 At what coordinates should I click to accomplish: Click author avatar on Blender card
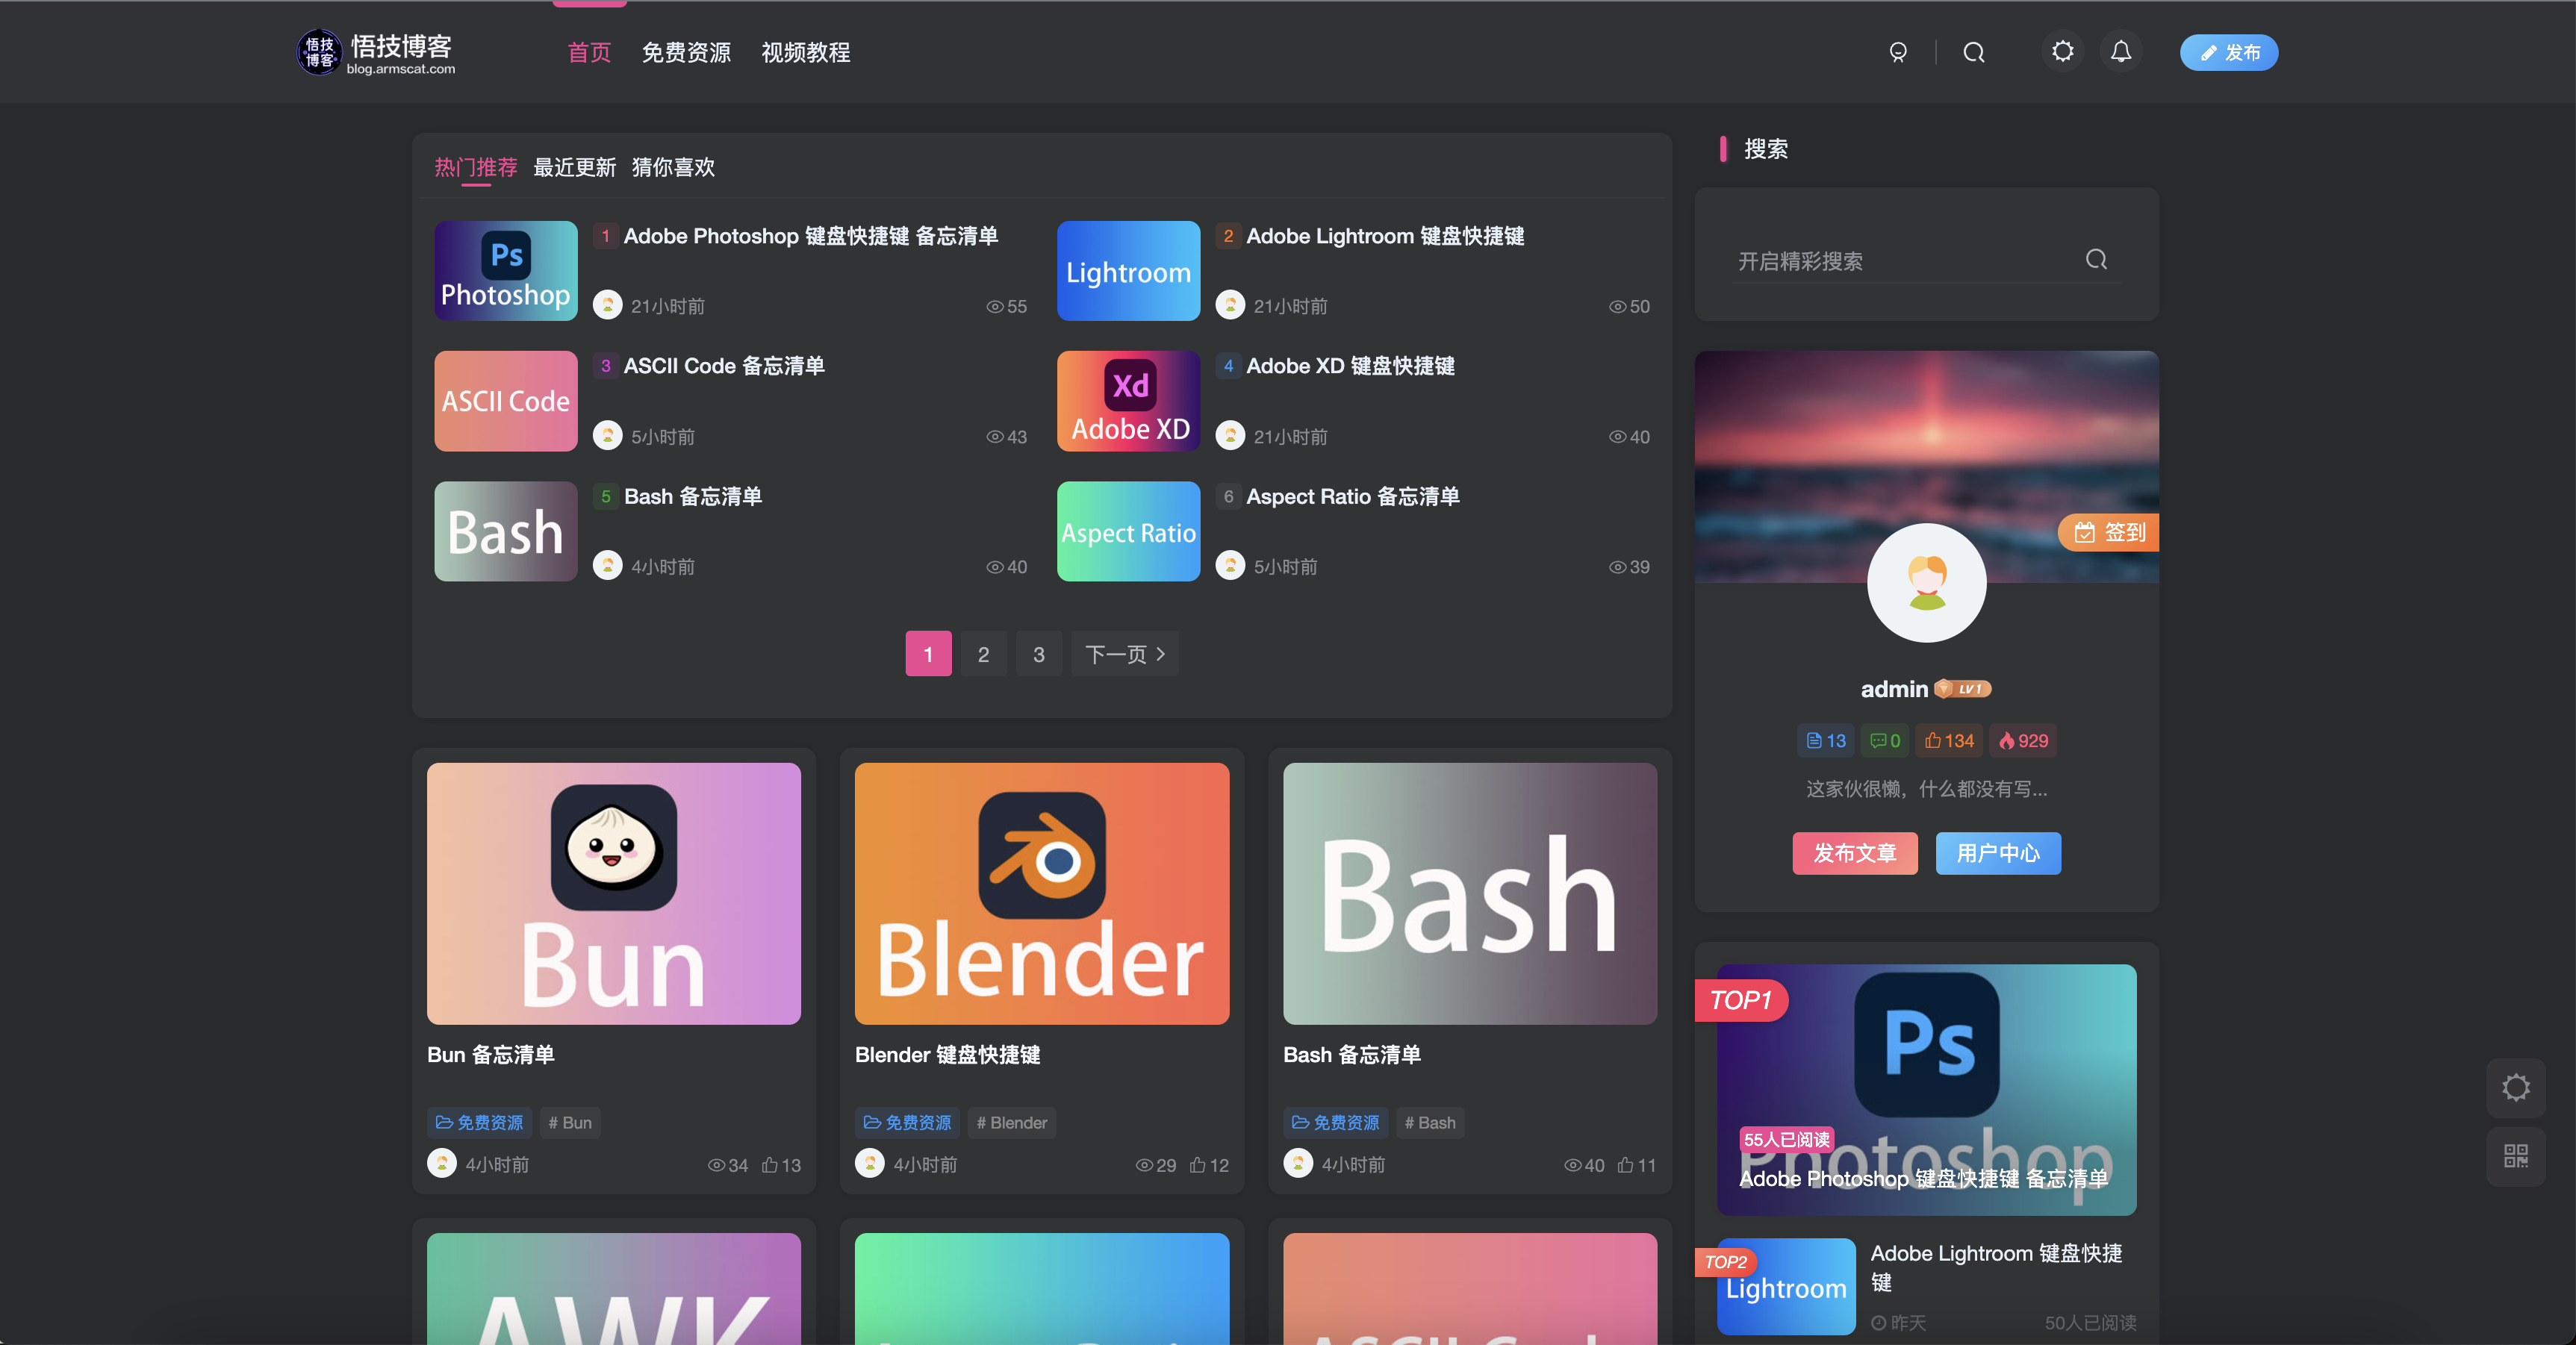tap(869, 1163)
